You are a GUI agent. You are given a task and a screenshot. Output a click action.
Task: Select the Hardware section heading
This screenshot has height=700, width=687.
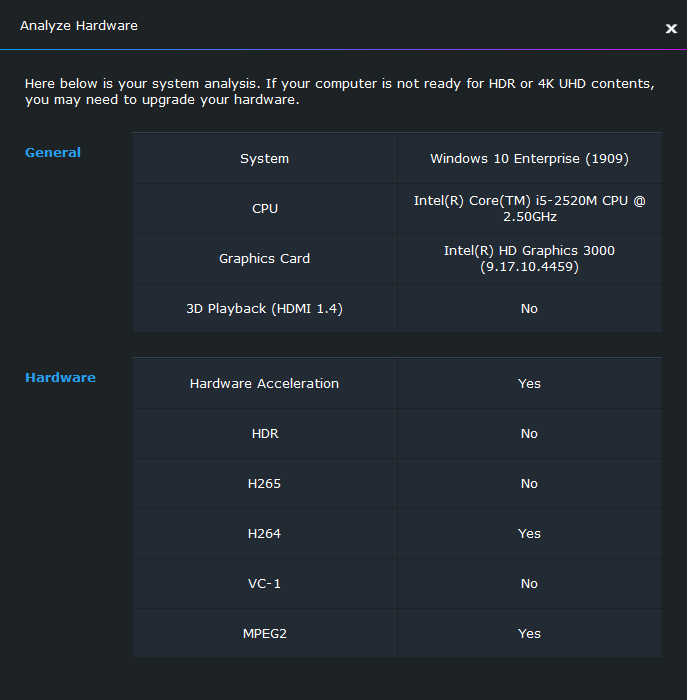[60, 378]
